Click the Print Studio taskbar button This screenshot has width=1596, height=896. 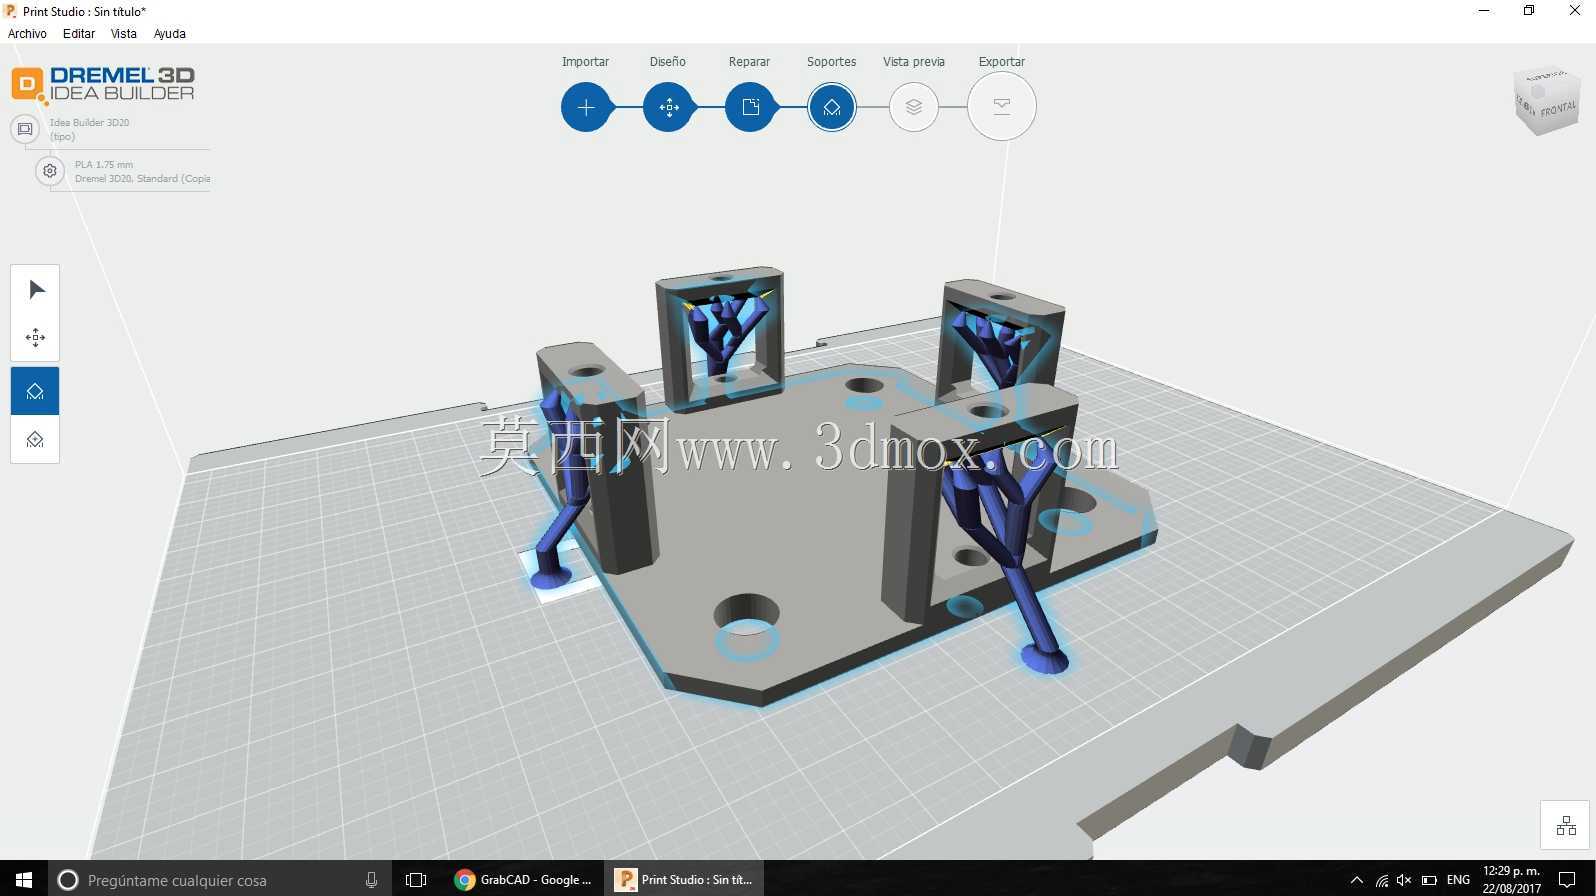coord(684,880)
